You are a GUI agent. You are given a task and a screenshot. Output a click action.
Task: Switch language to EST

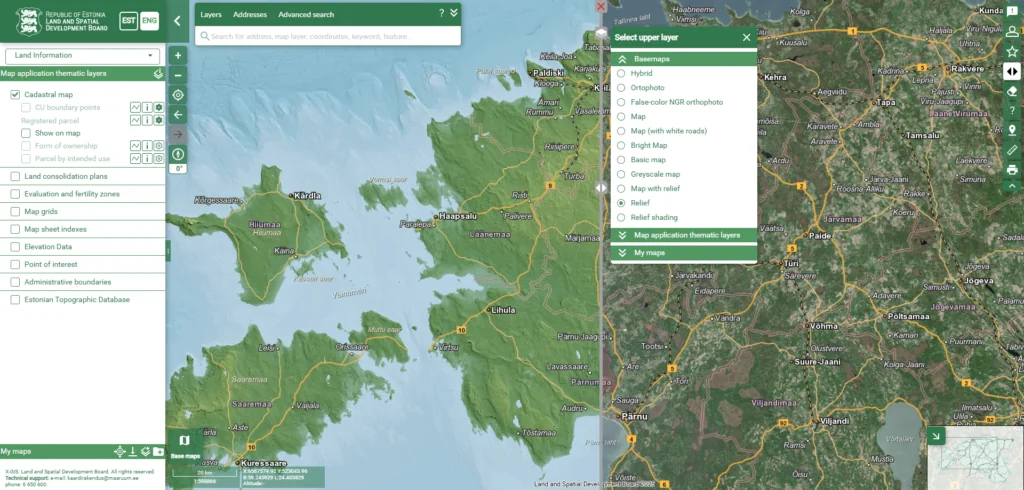128,20
